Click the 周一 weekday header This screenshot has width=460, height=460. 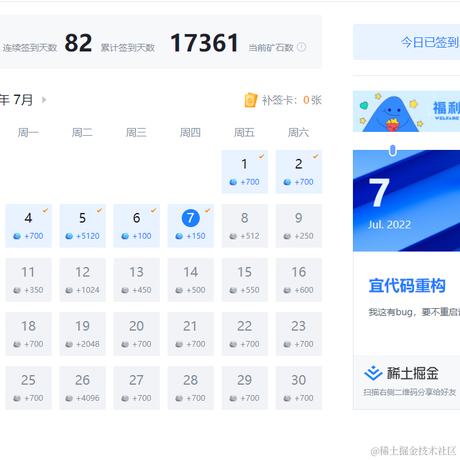point(28,133)
